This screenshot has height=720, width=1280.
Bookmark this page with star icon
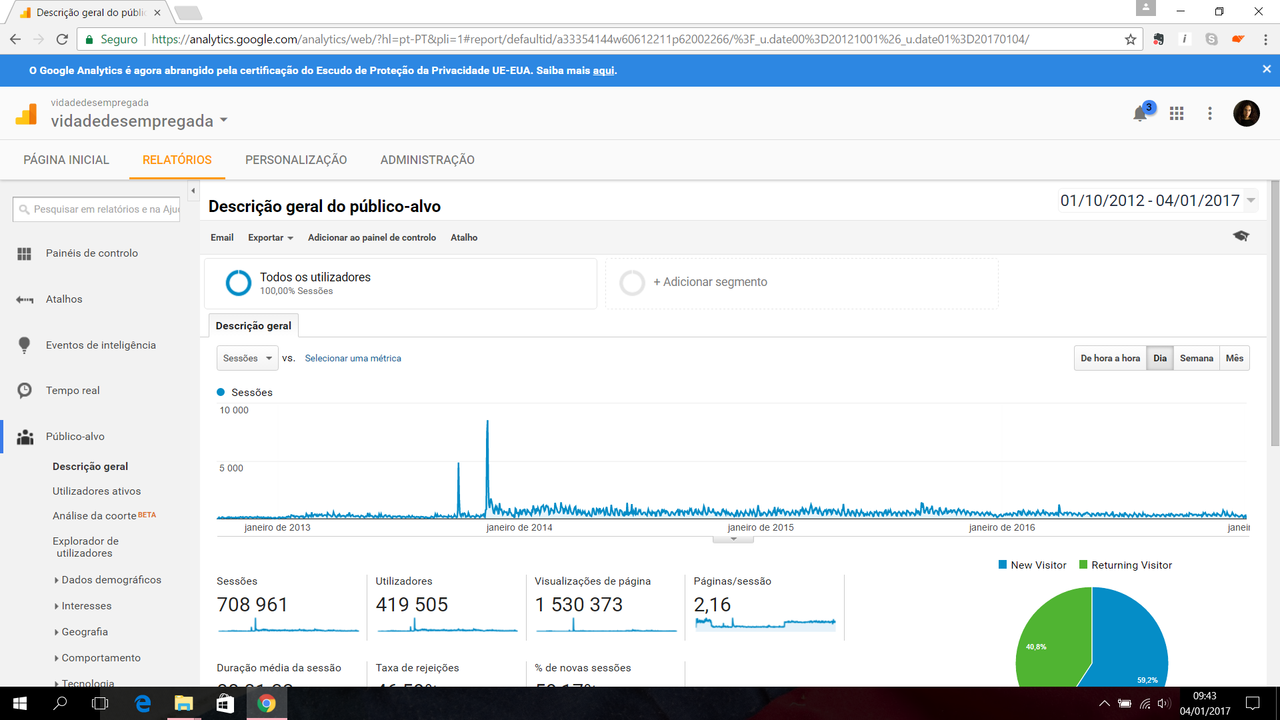(1131, 39)
